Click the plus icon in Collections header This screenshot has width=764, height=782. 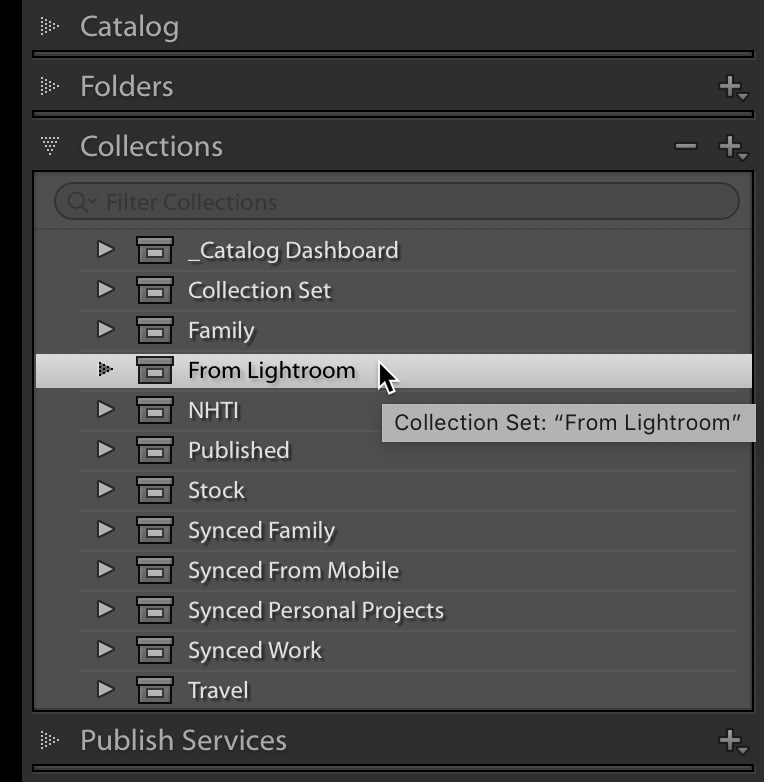tap(733, 147)
